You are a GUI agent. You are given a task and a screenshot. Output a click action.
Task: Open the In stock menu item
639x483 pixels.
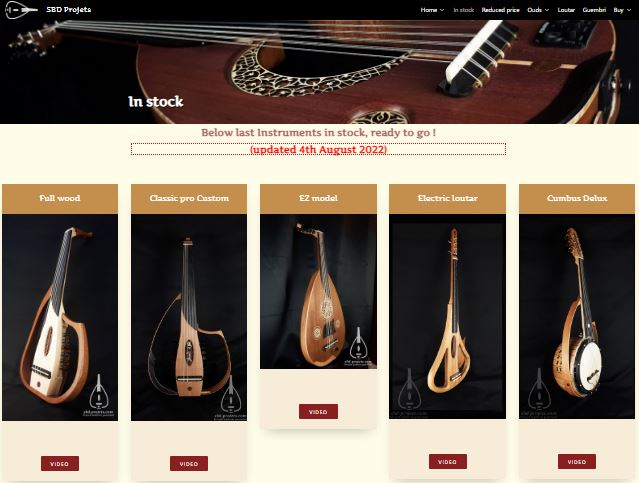(464, 10)
